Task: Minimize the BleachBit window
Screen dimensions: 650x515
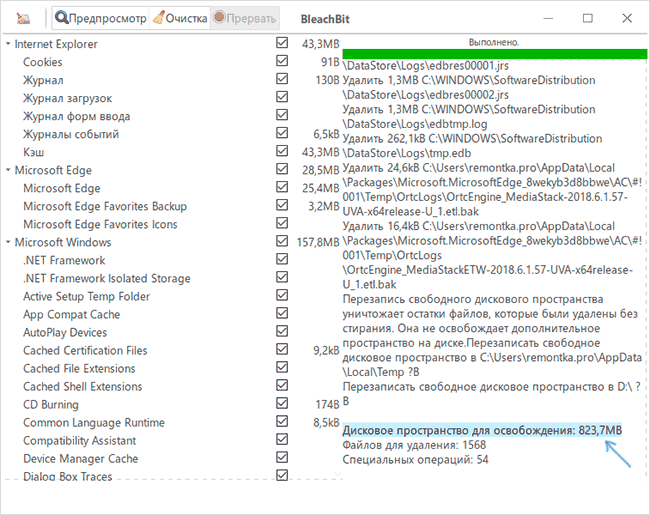Action: (548, 18)
